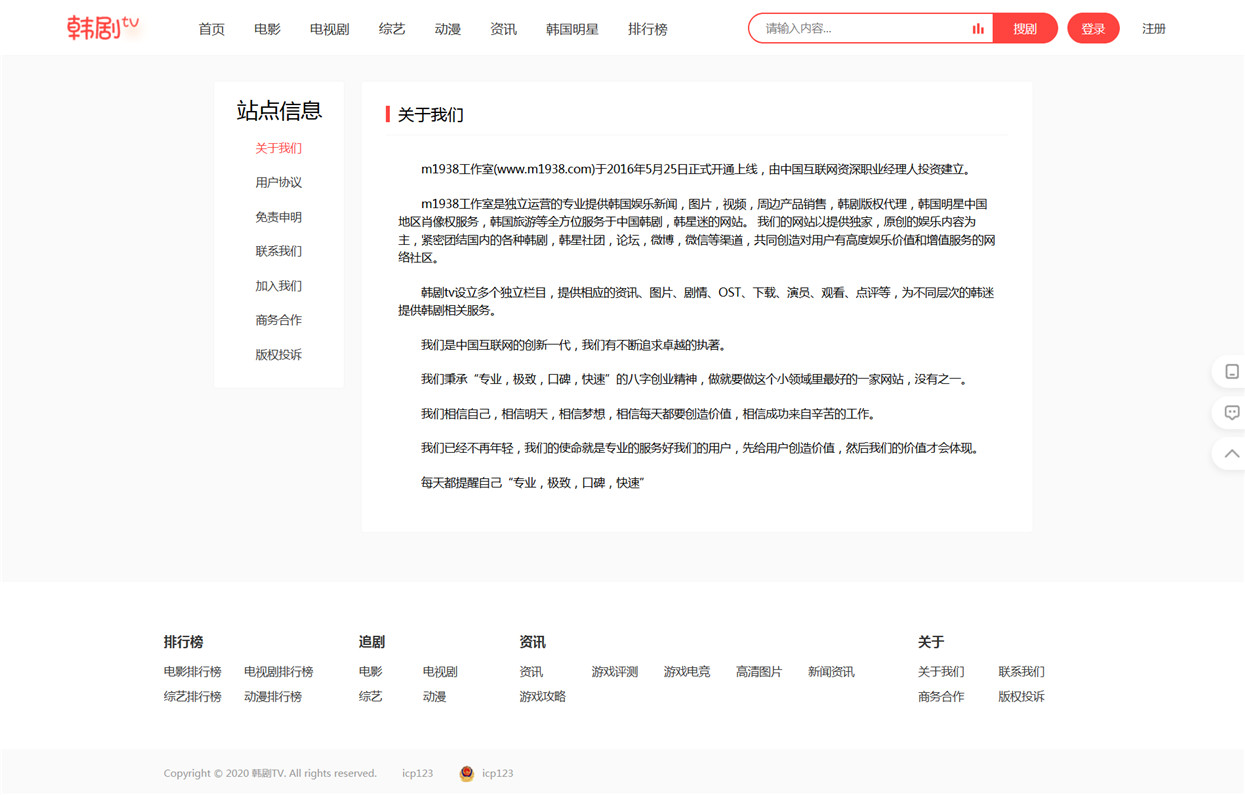Viewport: 1245px width, 795px height.
Task: Click the footer heading 排行榜
Action: point(184,642)
